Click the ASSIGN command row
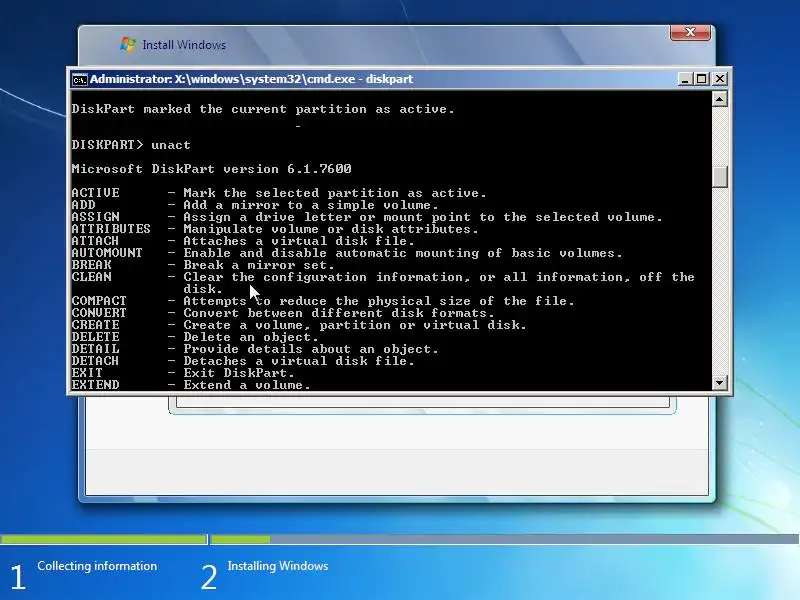Viewport: 800px width, 600px height. coord(367,217)
